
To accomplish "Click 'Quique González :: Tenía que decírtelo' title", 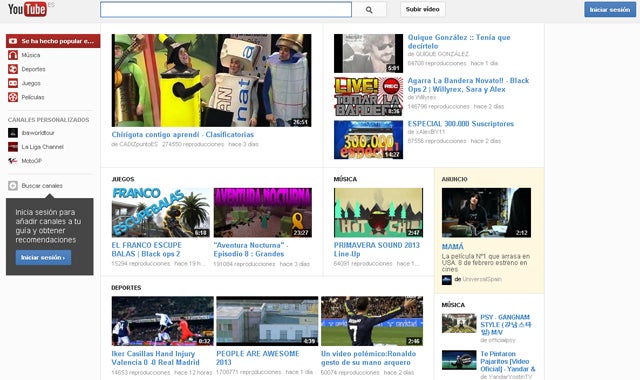I will 459,42.
